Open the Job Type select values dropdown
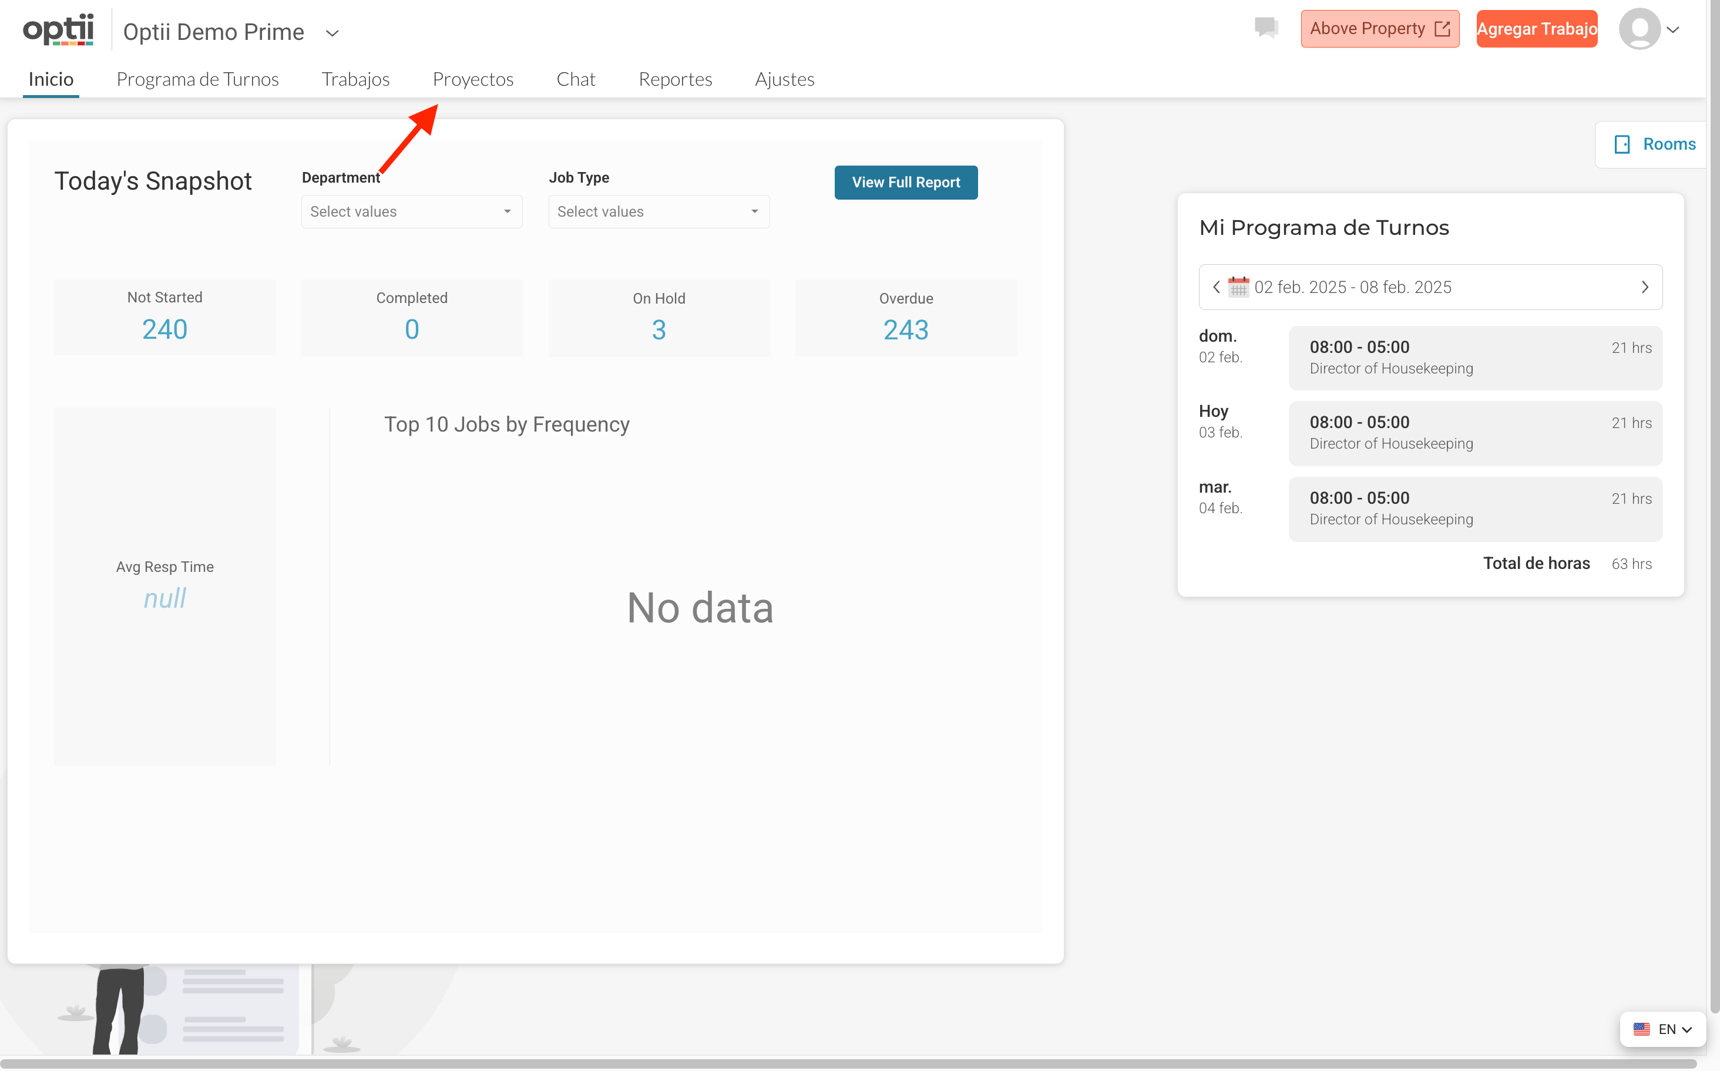The width and height of the screenshot is (1720, 1071). click(658, 212)
